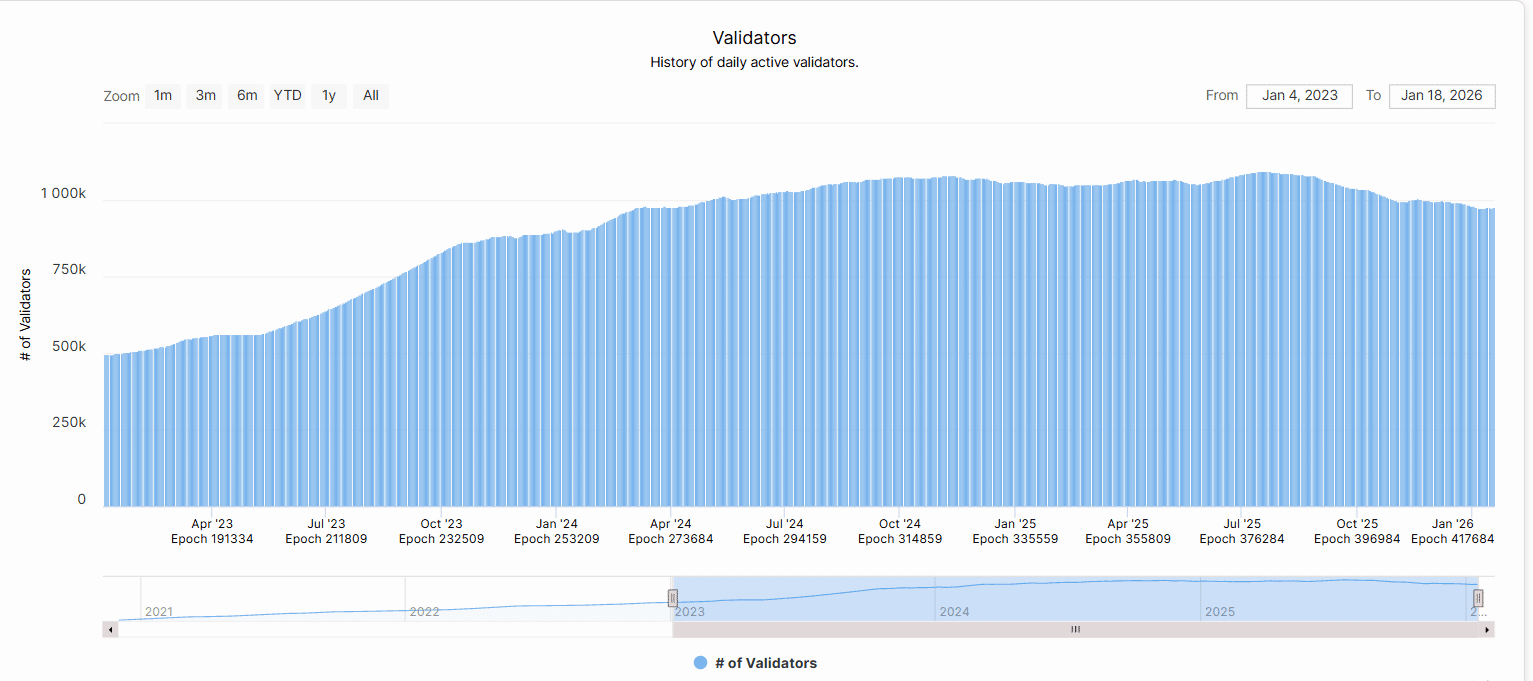Toggle the '# of Validators' series legend label
The height and width of the screenshot is (681, 1533).
[766, 663]
